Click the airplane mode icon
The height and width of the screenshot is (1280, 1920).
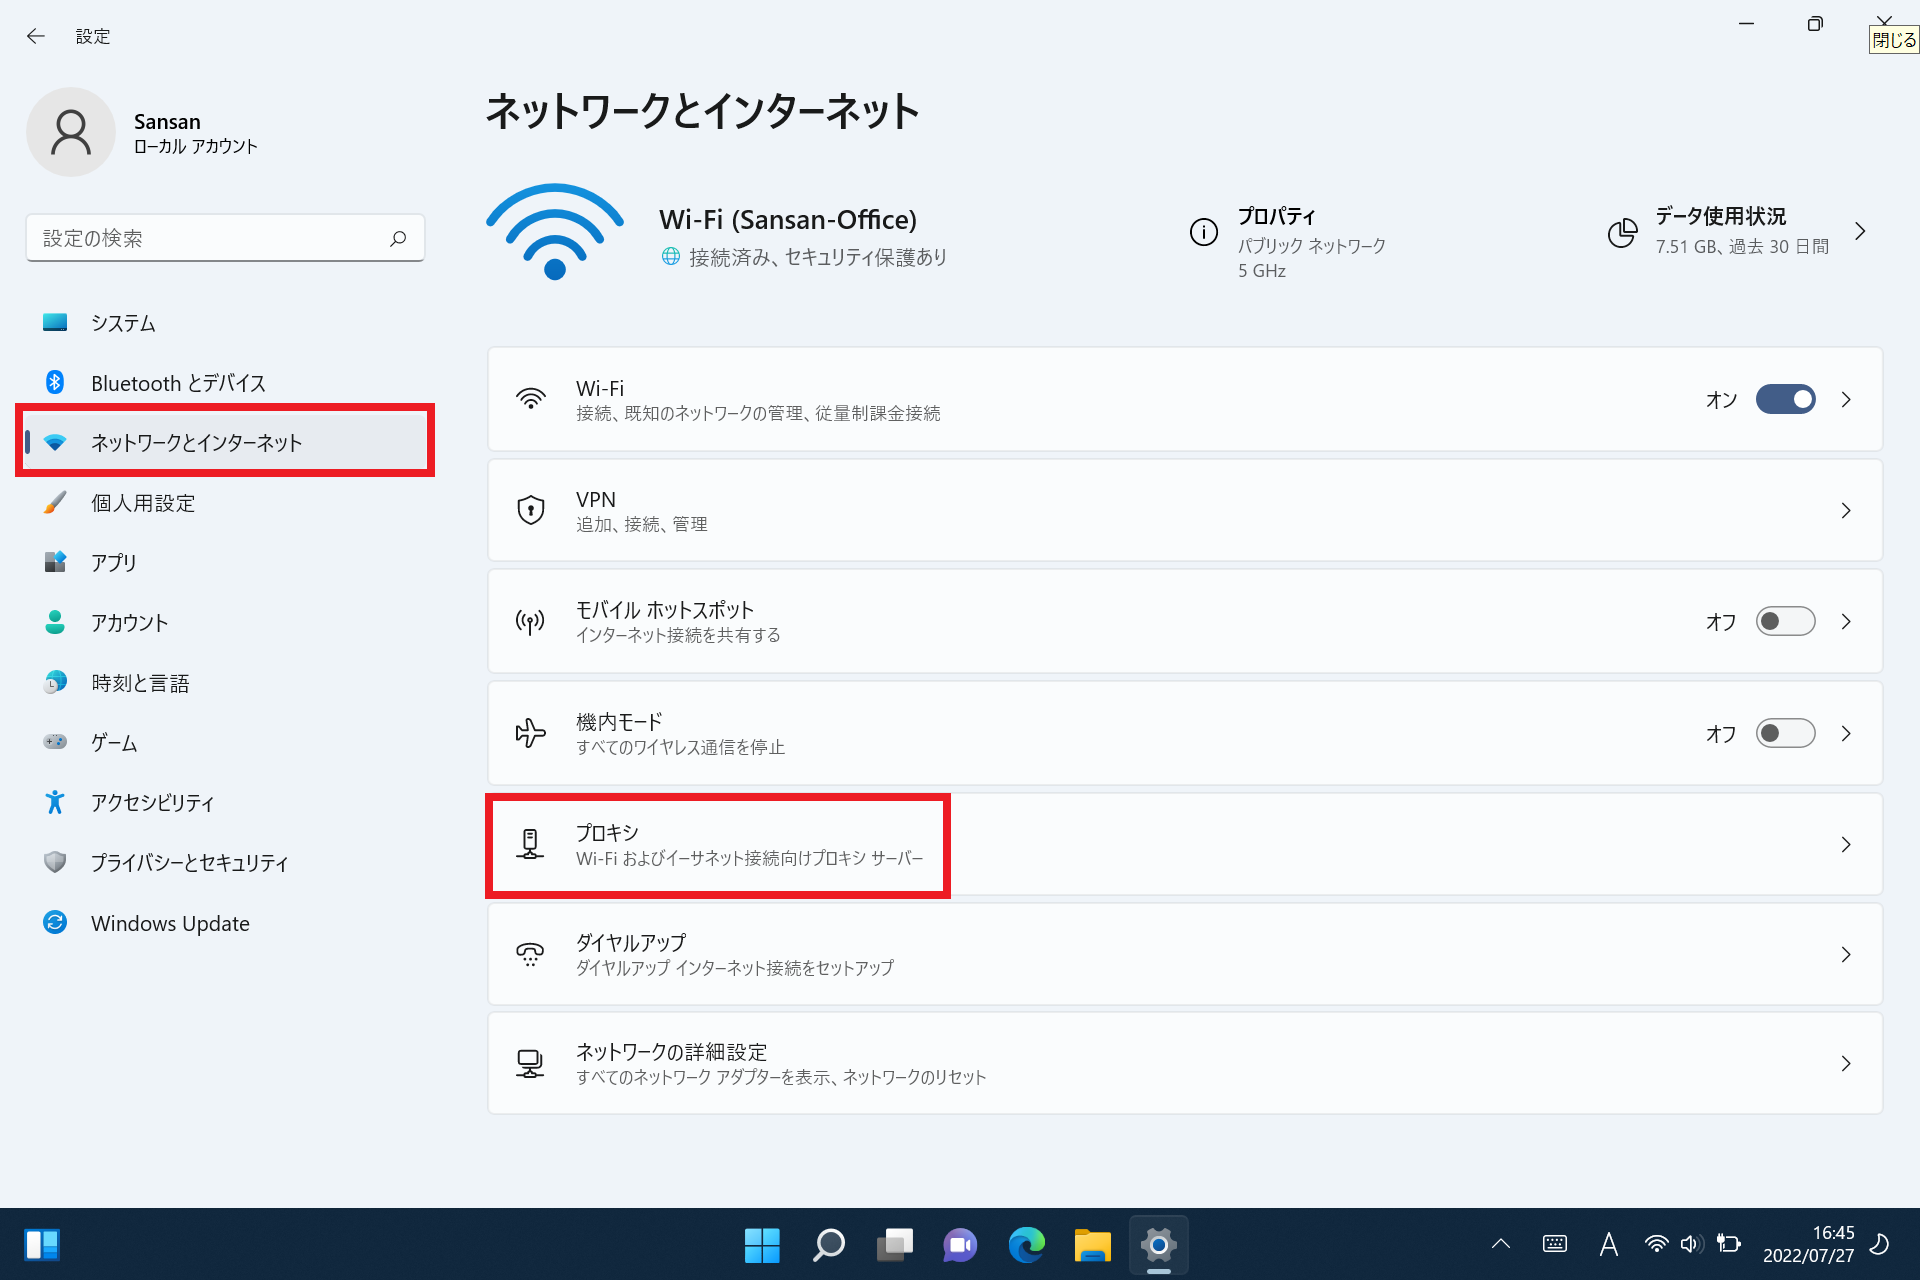530,733
